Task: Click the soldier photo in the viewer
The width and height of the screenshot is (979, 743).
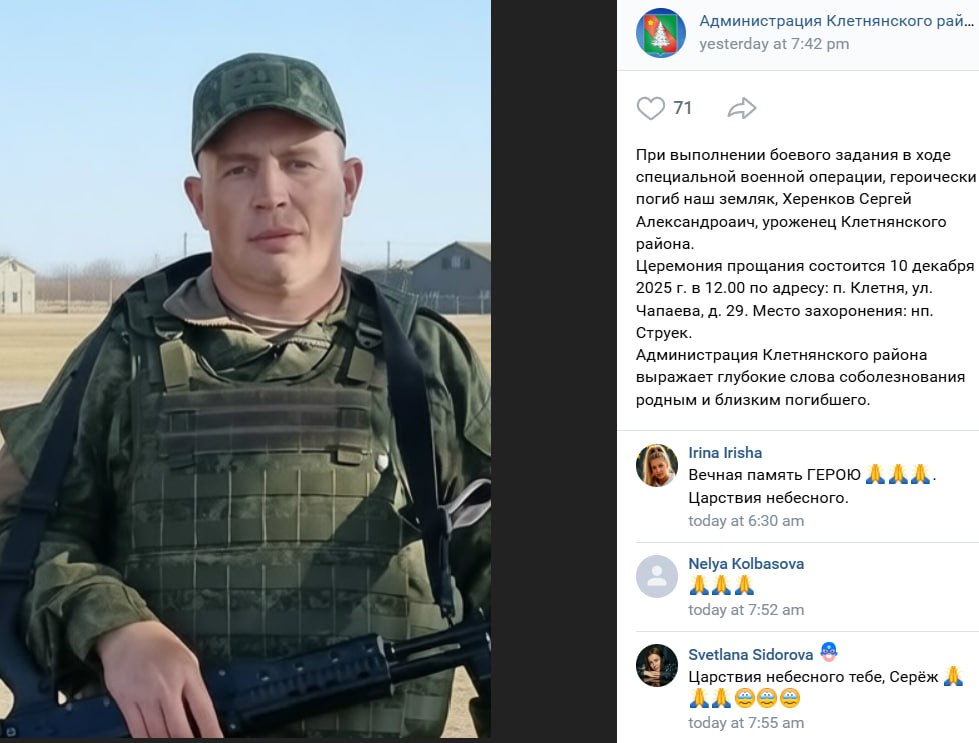Action: coord(245,368)
